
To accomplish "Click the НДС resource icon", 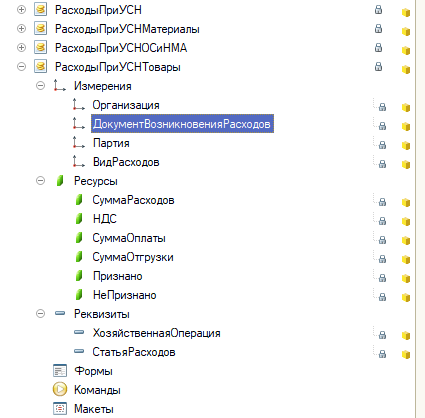I will (79, 219).
